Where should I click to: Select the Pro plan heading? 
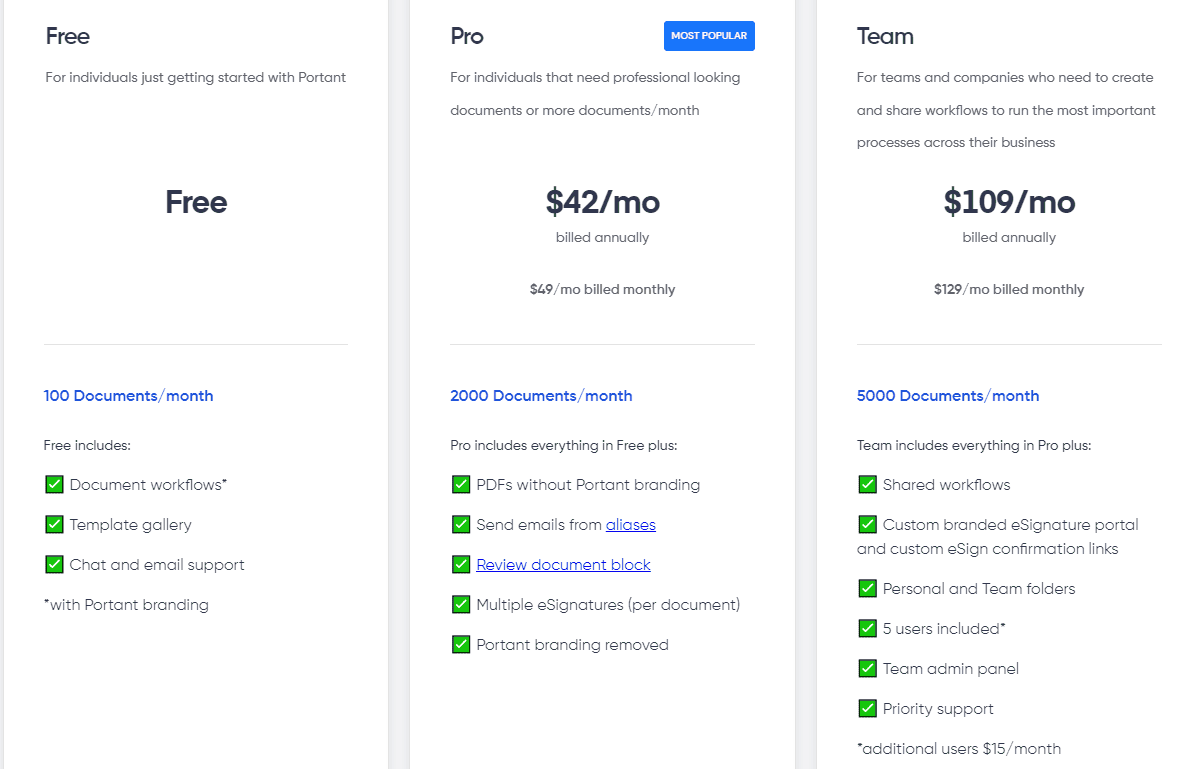467,36
